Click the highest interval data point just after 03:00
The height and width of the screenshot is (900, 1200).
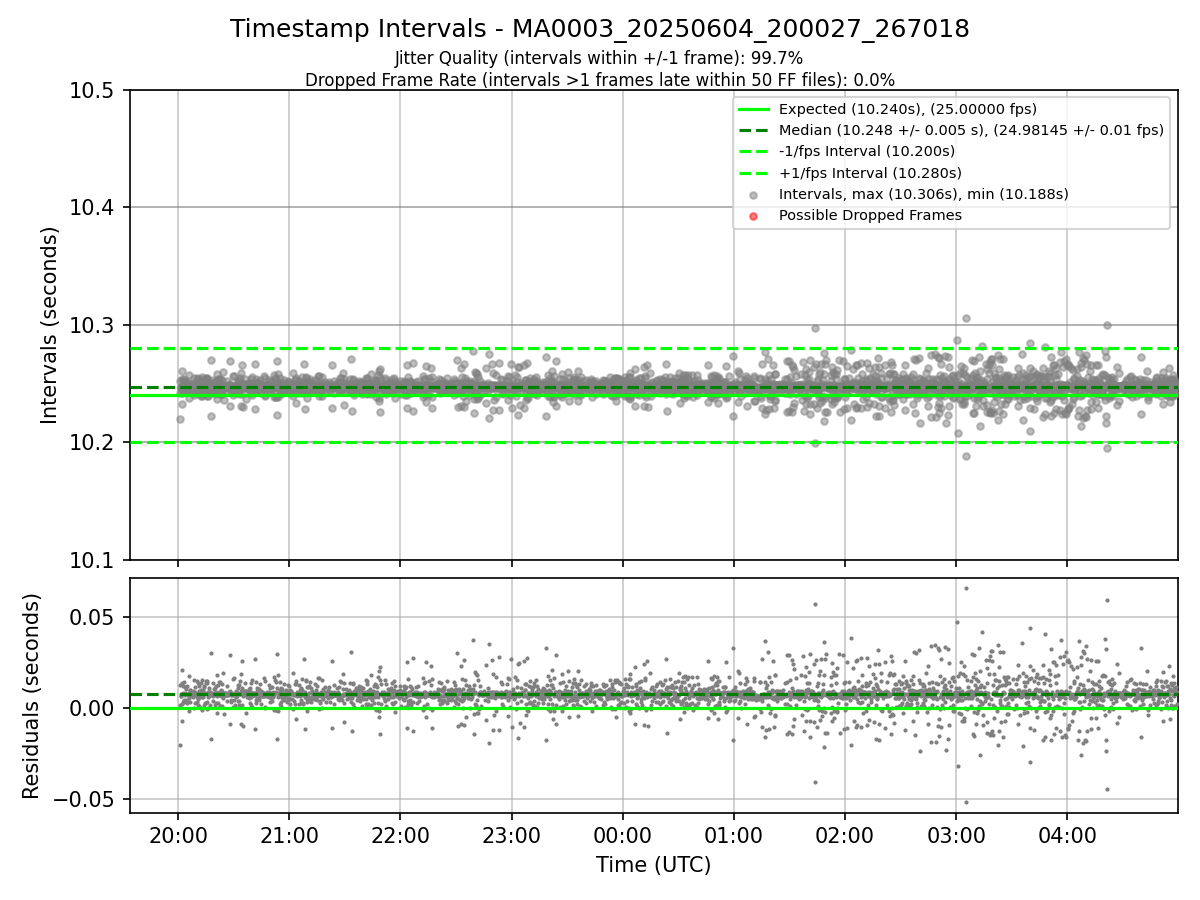(x=966, y=318)
